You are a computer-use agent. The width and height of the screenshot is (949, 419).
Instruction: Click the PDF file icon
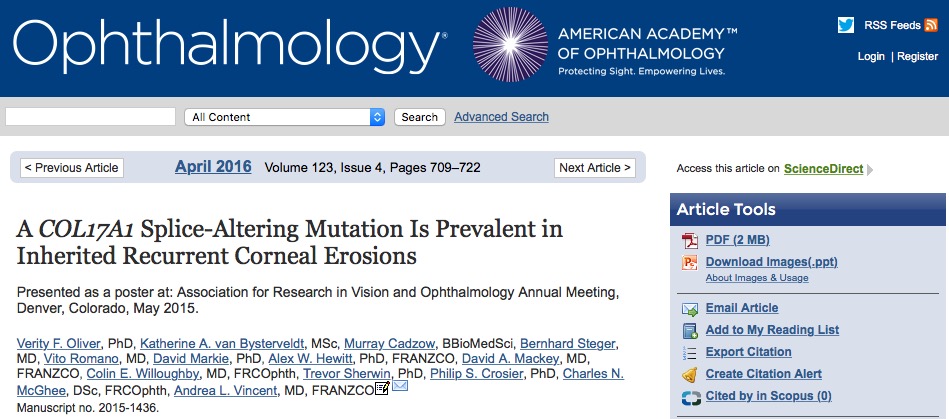(690, 240)
